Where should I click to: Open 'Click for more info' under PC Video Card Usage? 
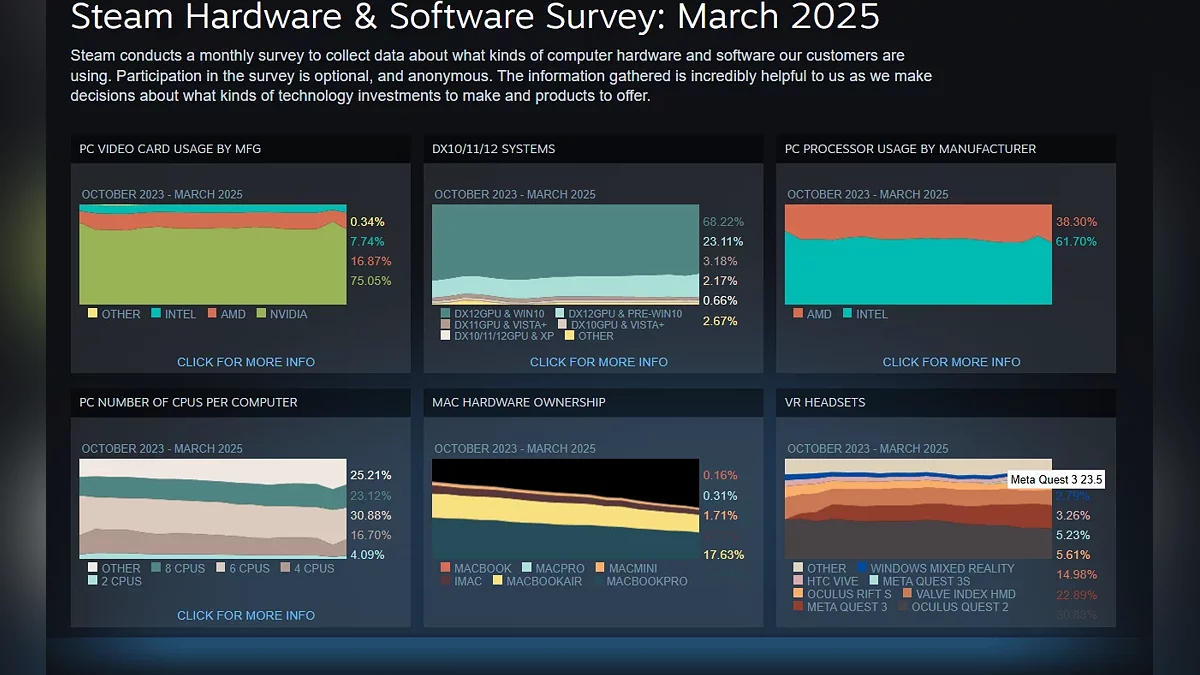click(246, 362)
